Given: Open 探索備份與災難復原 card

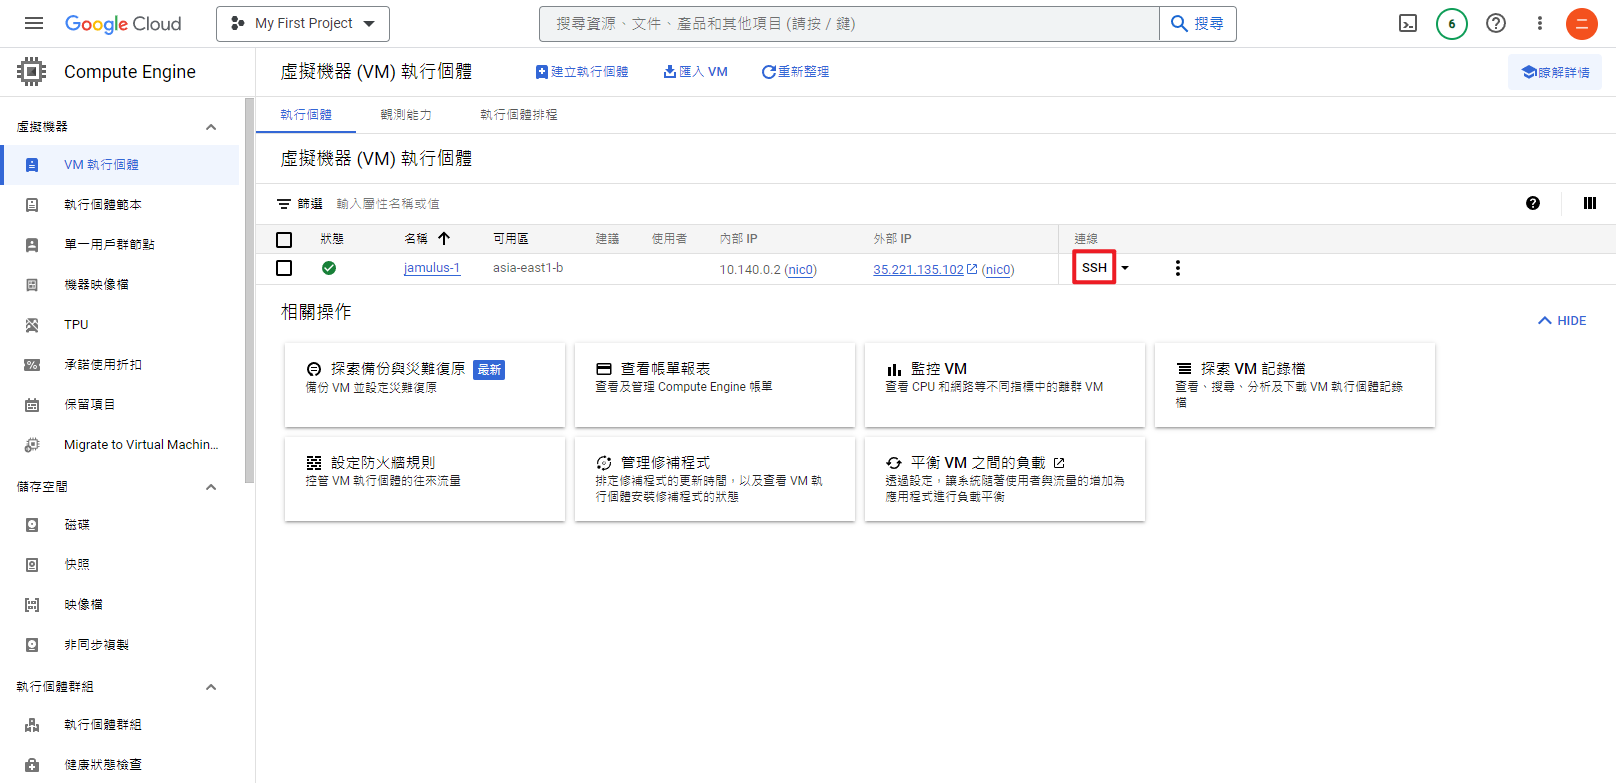Looking at the screenshot, I should (425, 385).
